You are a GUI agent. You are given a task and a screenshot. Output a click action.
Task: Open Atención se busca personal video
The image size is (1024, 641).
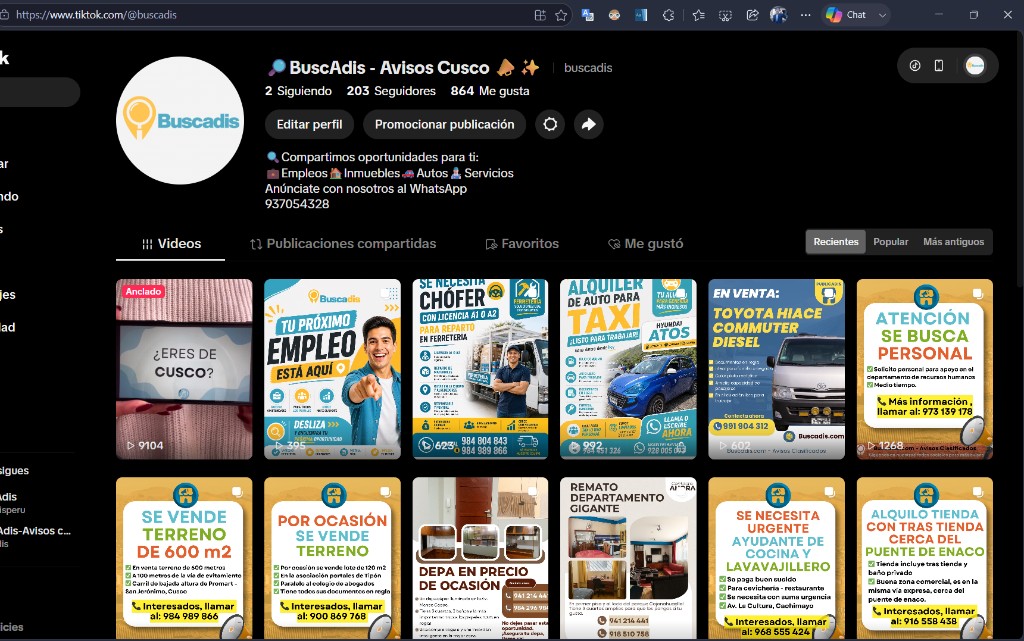coord(925,369)
